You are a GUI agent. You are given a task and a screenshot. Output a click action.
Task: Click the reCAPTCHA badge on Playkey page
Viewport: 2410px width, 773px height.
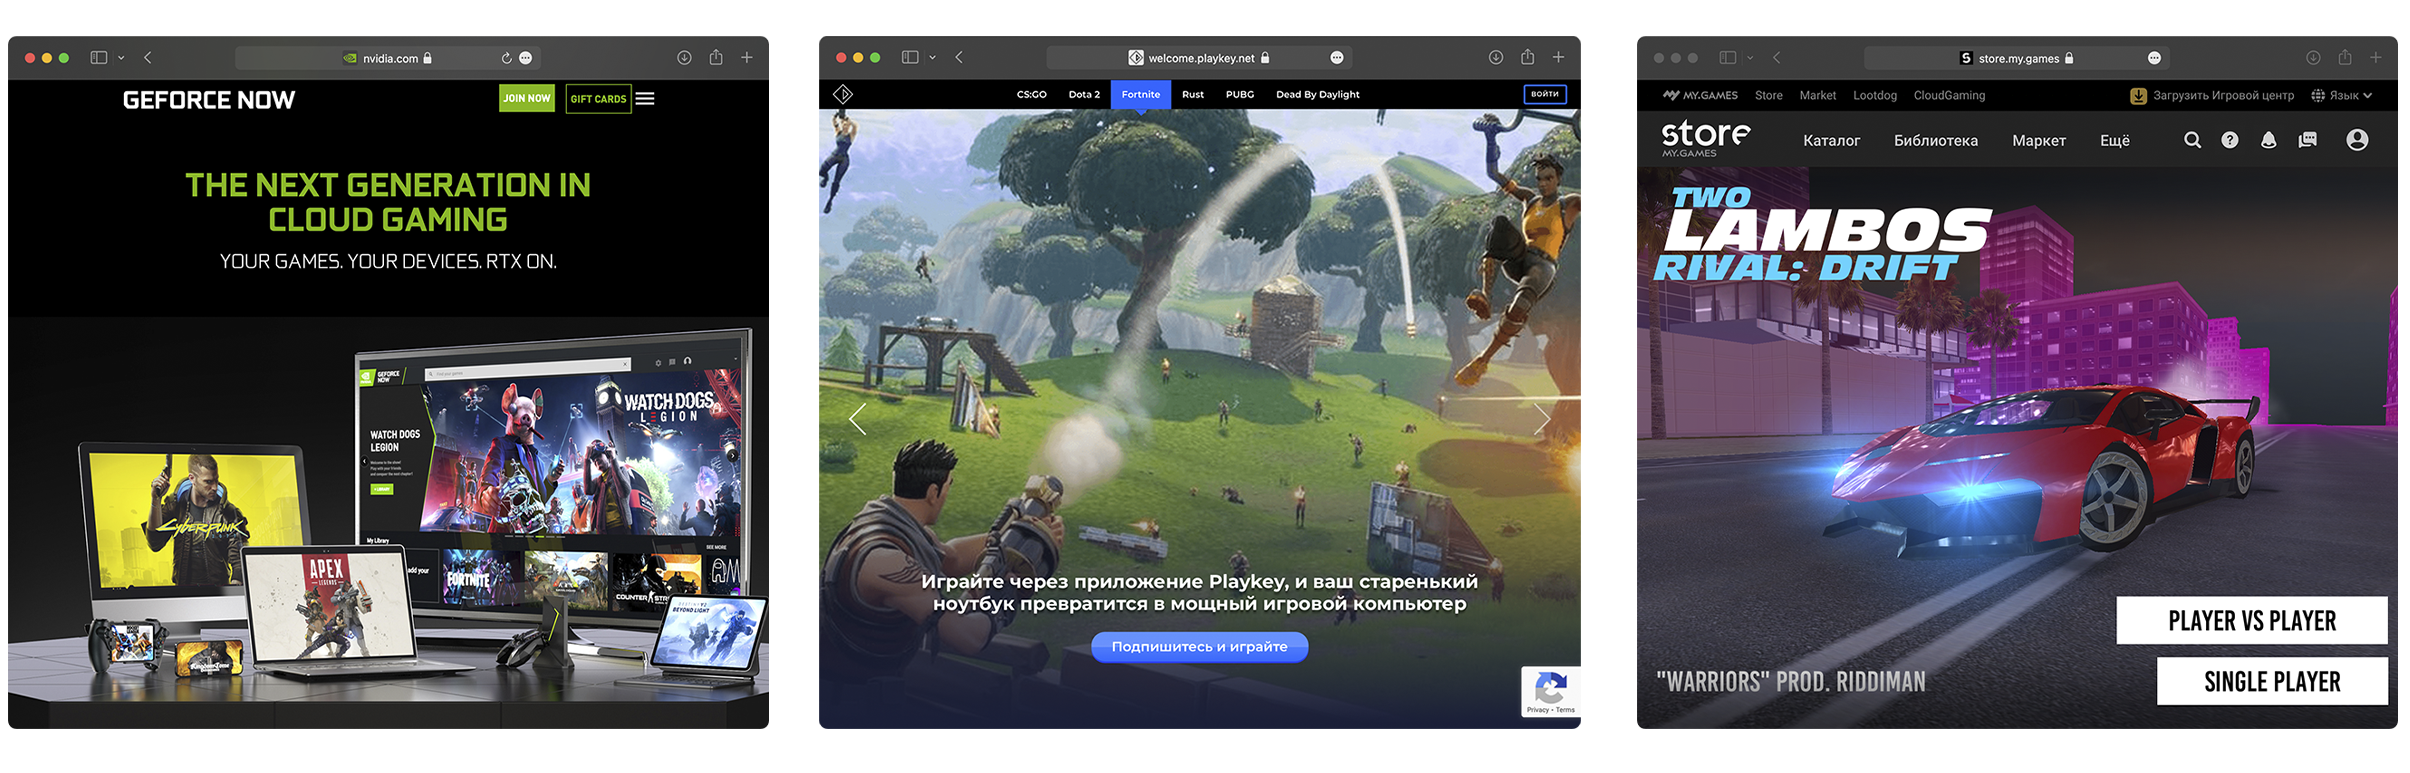pos(1551,692)
